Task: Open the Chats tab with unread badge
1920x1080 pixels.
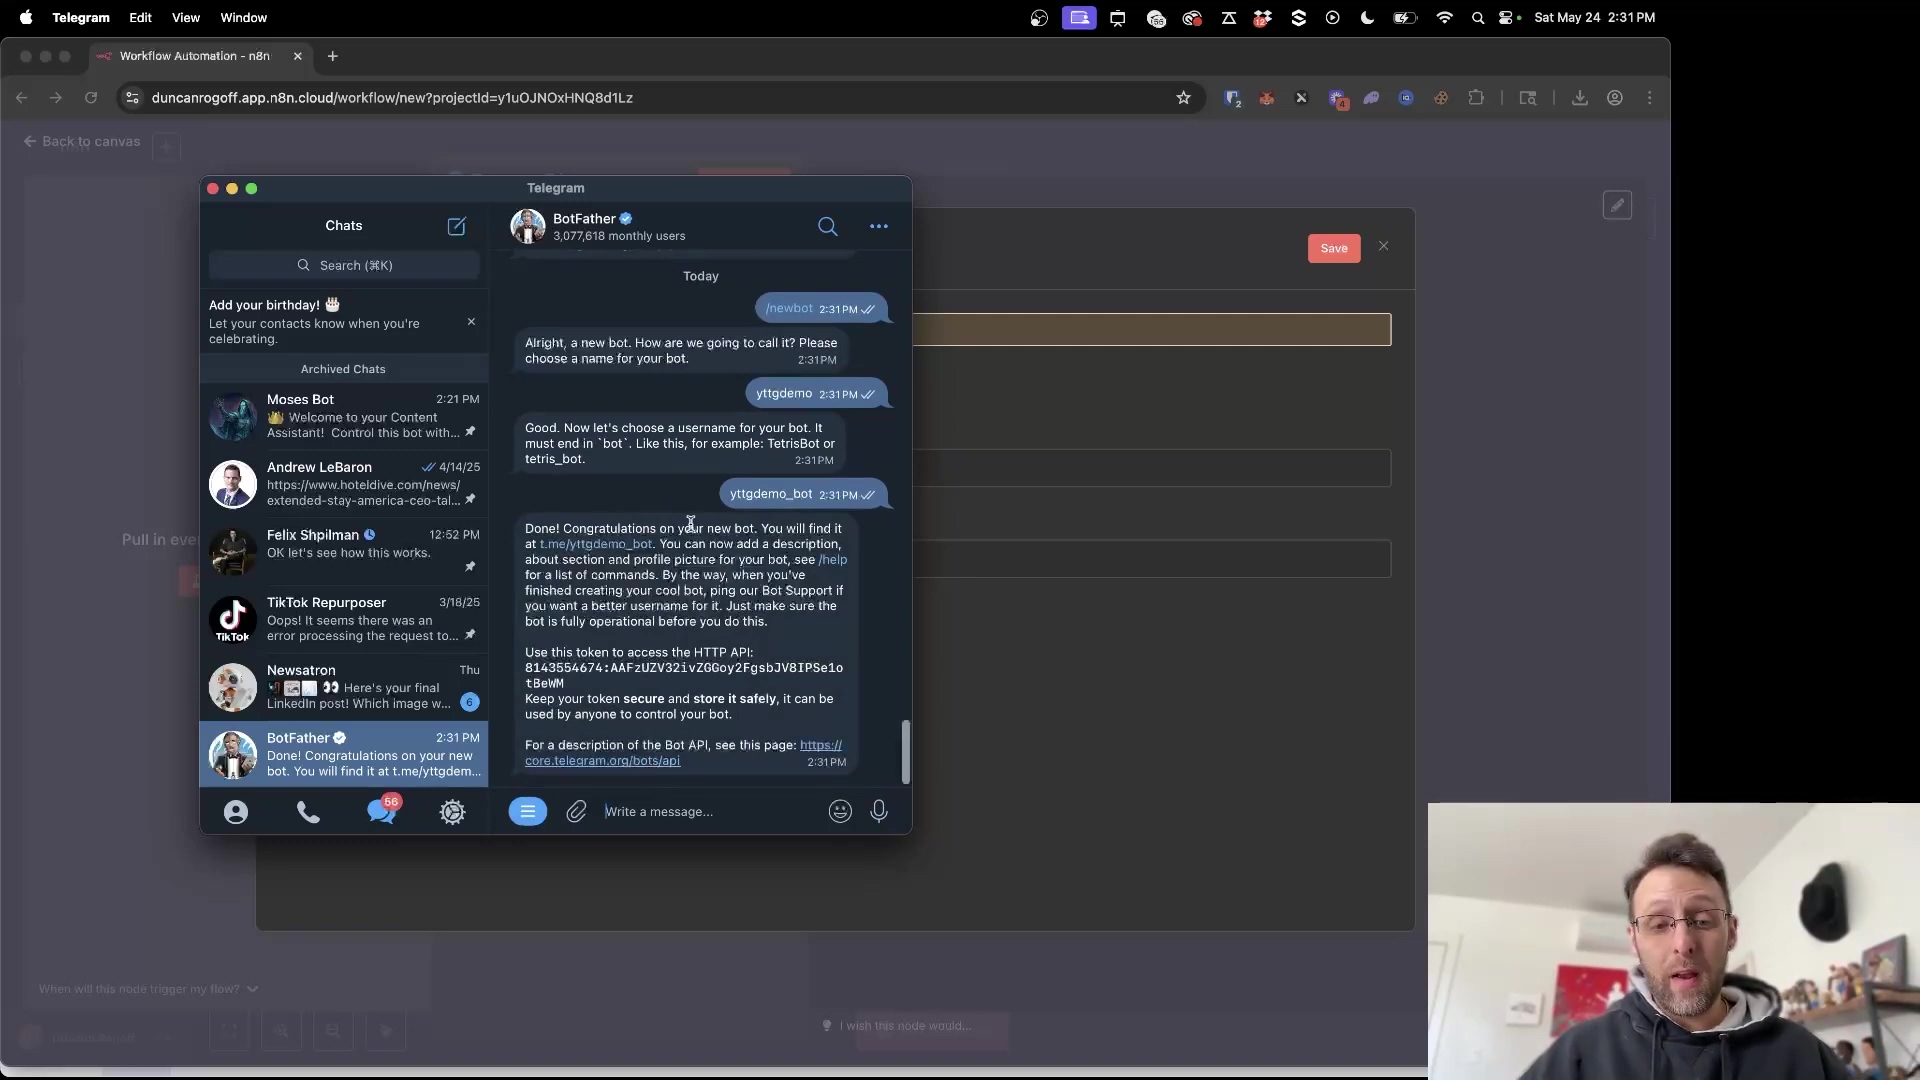Action: coord(382,810)
